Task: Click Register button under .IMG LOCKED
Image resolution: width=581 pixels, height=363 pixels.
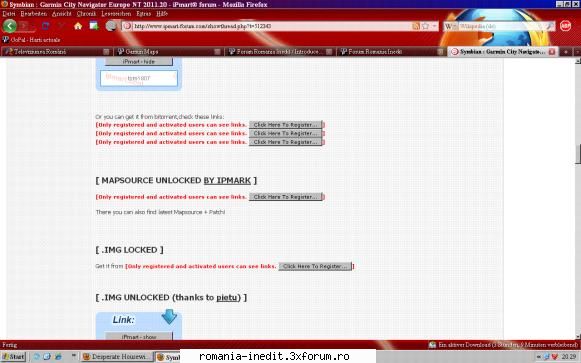Action: point(315,266)
